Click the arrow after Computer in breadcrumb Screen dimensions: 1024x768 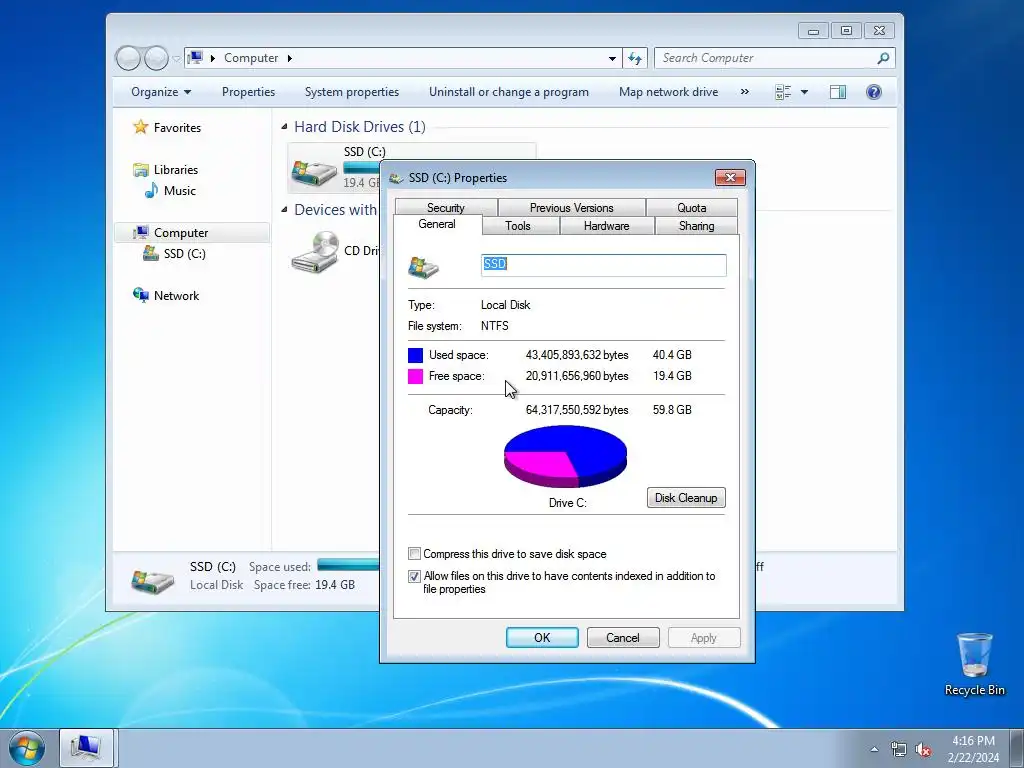pyautogui.click(x=289, y=58)
